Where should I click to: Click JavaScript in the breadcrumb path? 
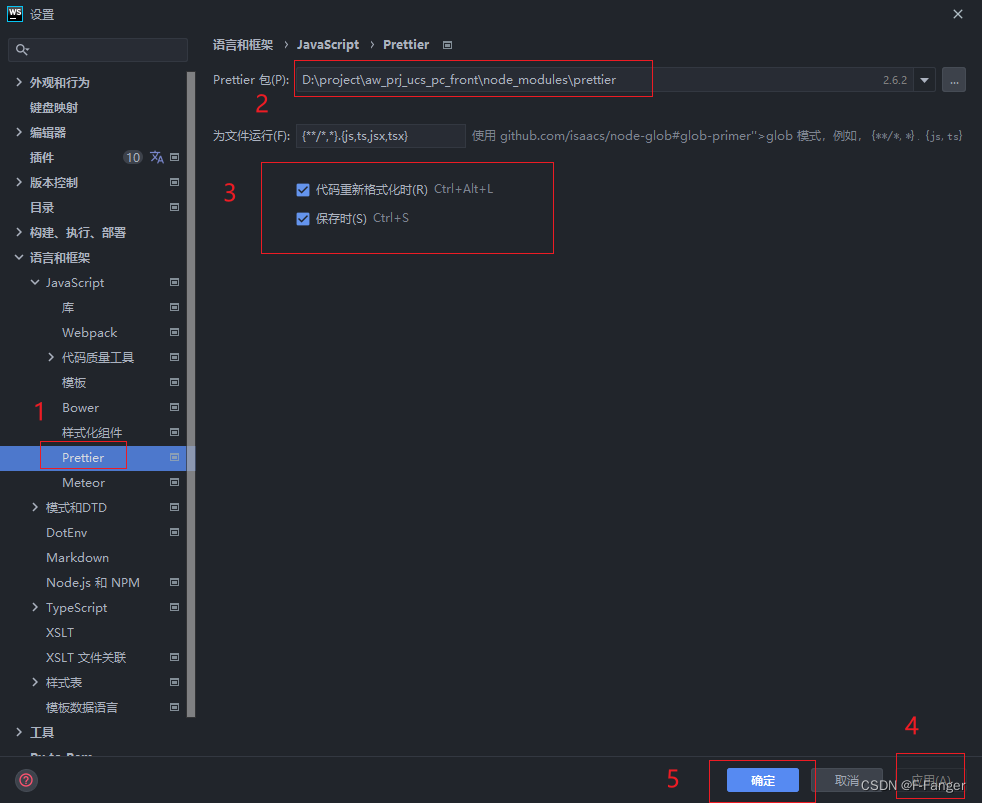(328, 44)
